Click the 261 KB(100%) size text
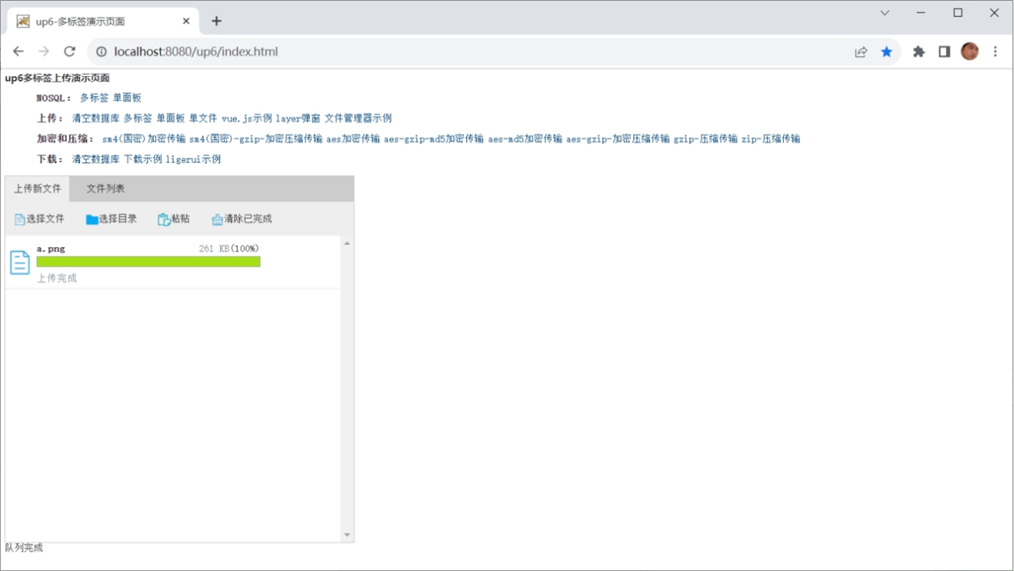 tap(228, 248)
